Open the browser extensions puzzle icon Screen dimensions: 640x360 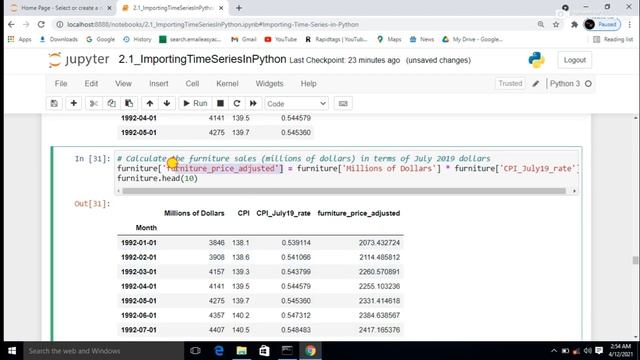point(574,24)
